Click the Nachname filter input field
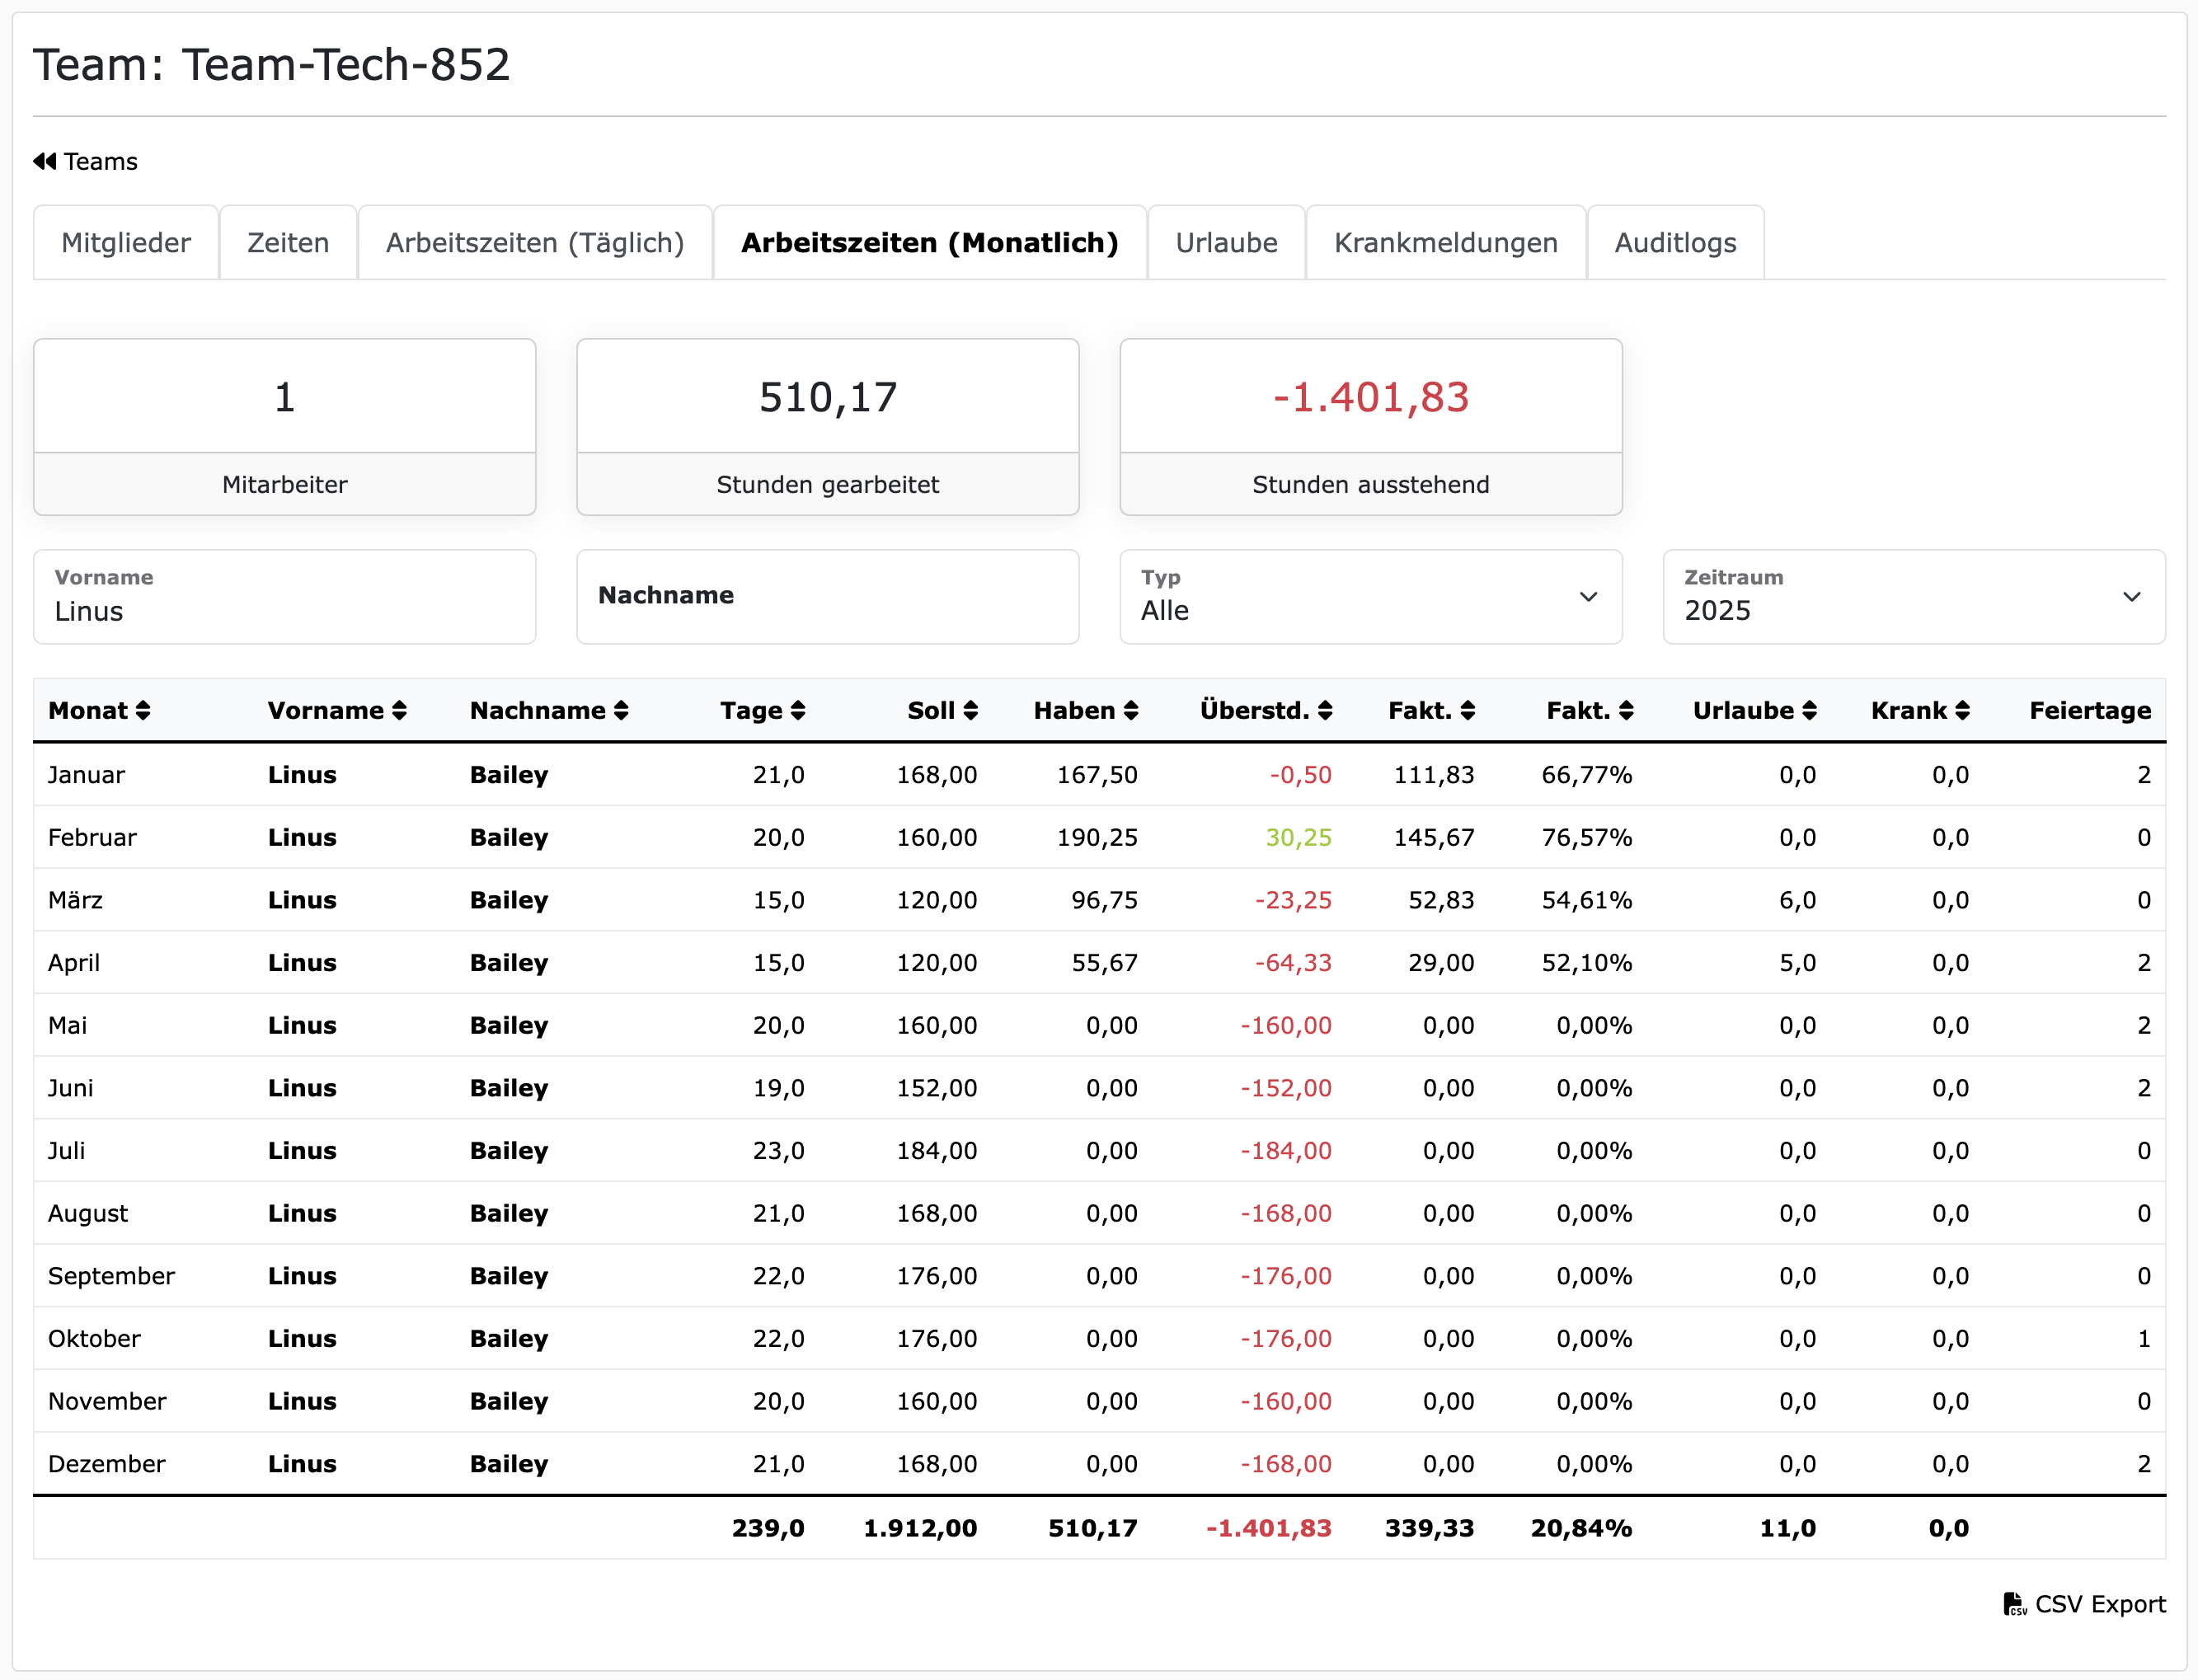Screen dimensions: 2198x1680 pyautogui.click(x=827, y=597)
